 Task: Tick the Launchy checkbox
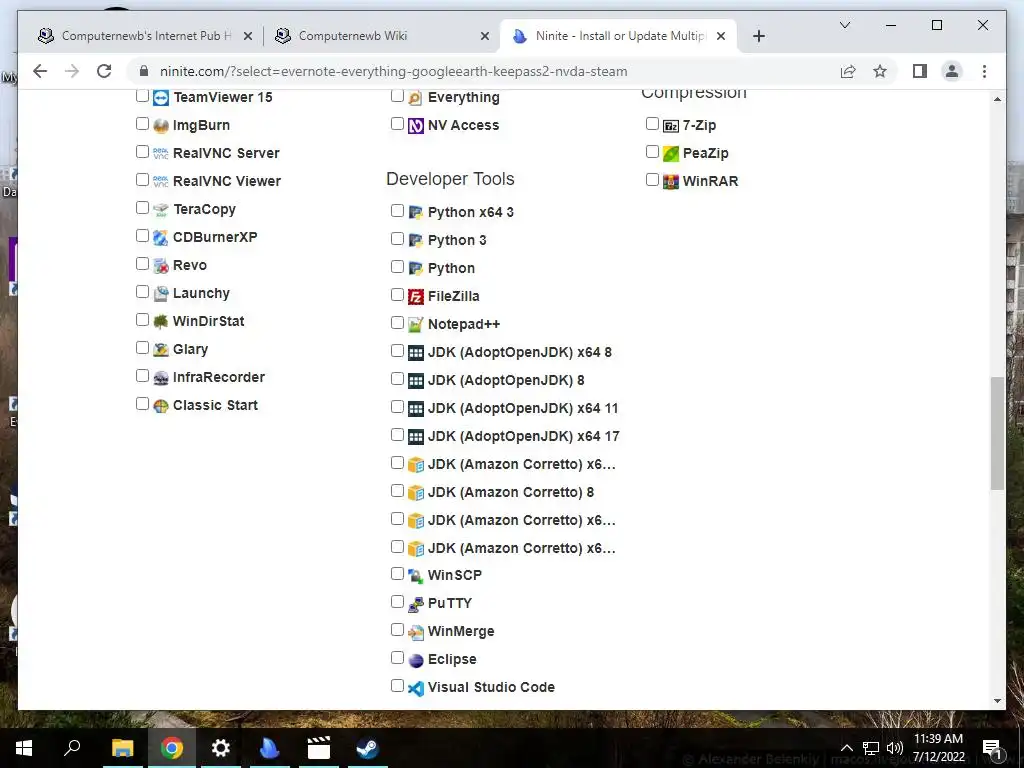(142, 291)
